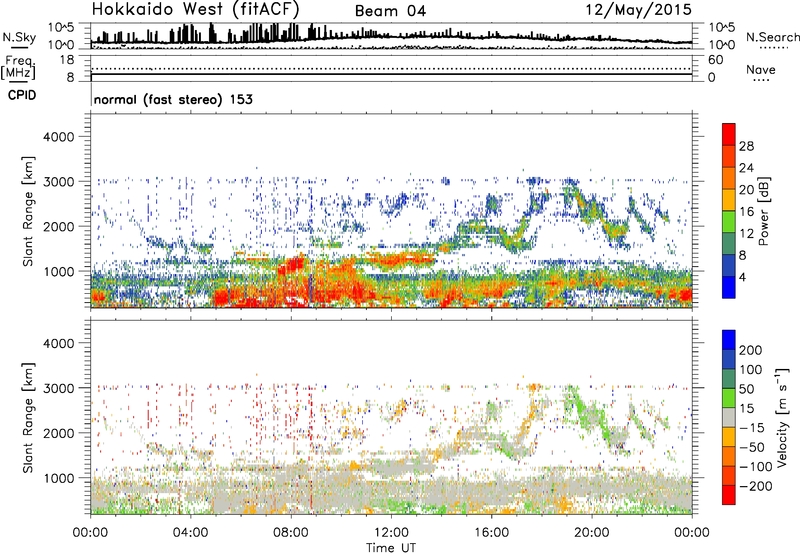Click the '04:00' time axis tick label
Screen dimensions: 800x554
(191, 533)
